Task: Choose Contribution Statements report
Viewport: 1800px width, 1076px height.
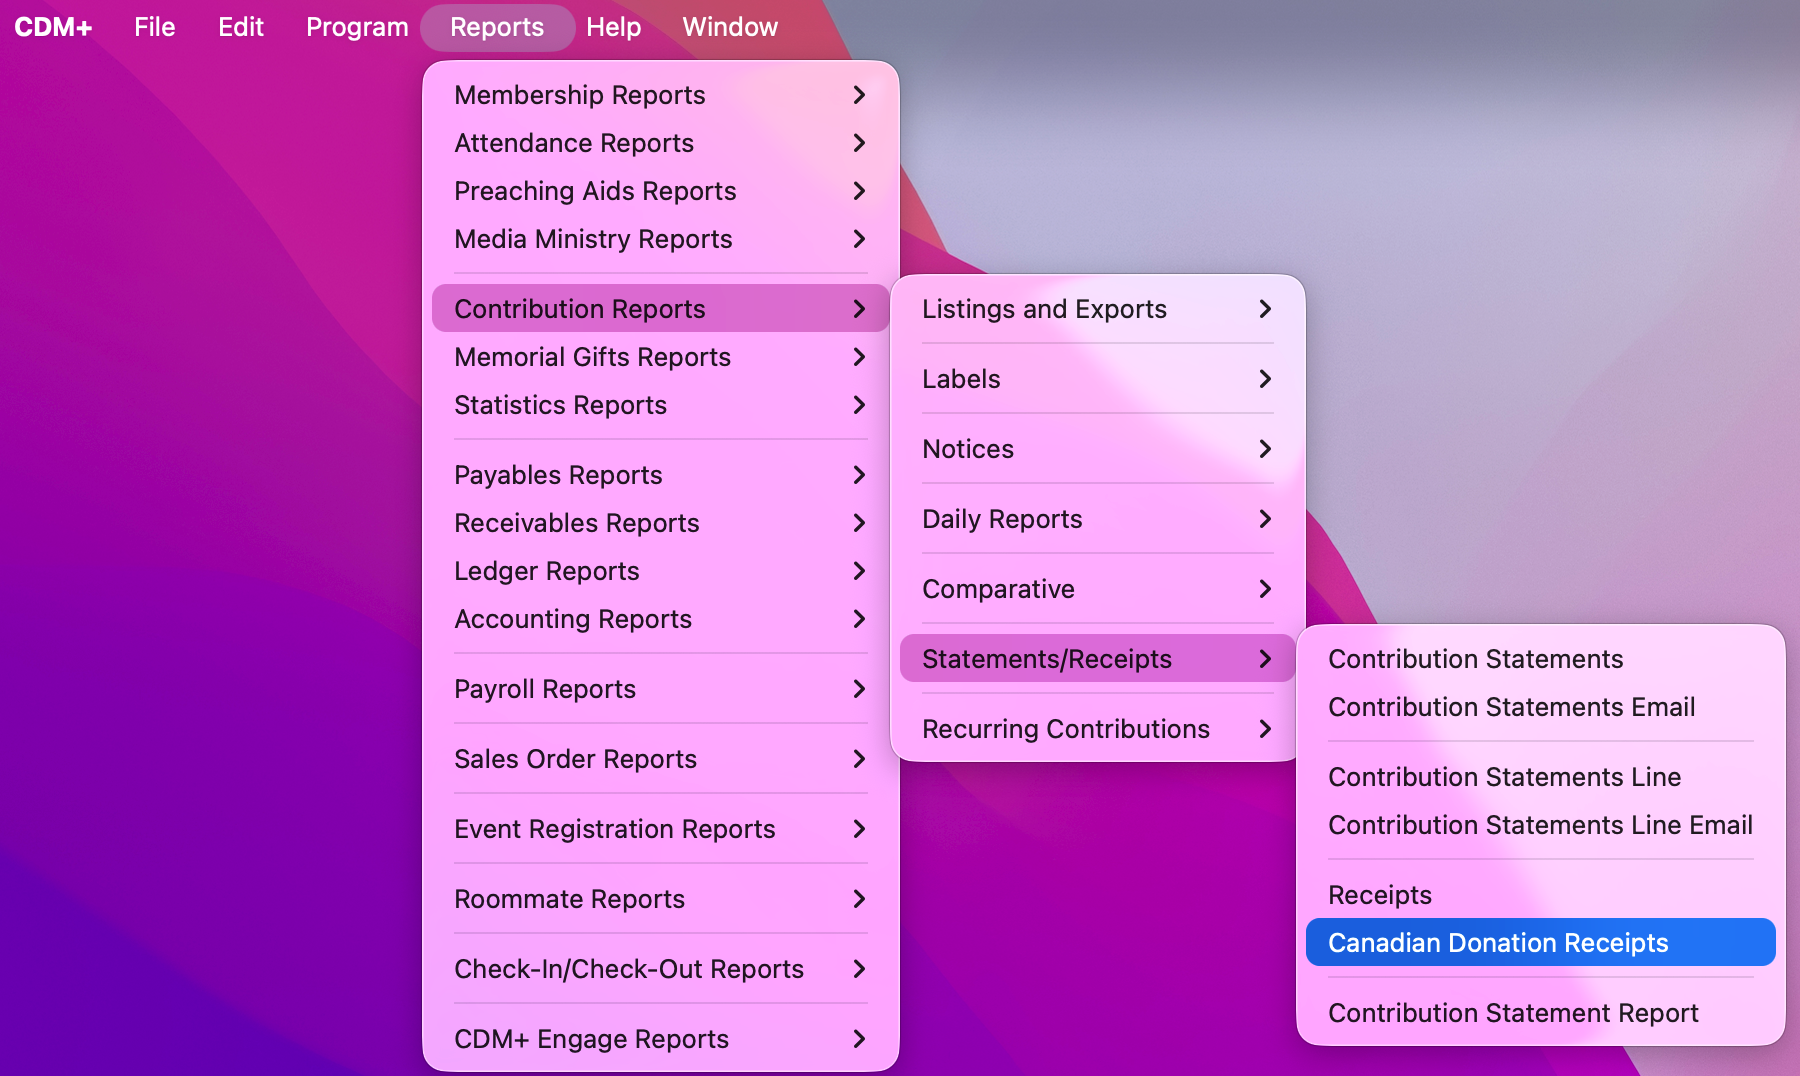Action: pos(1540,659)
